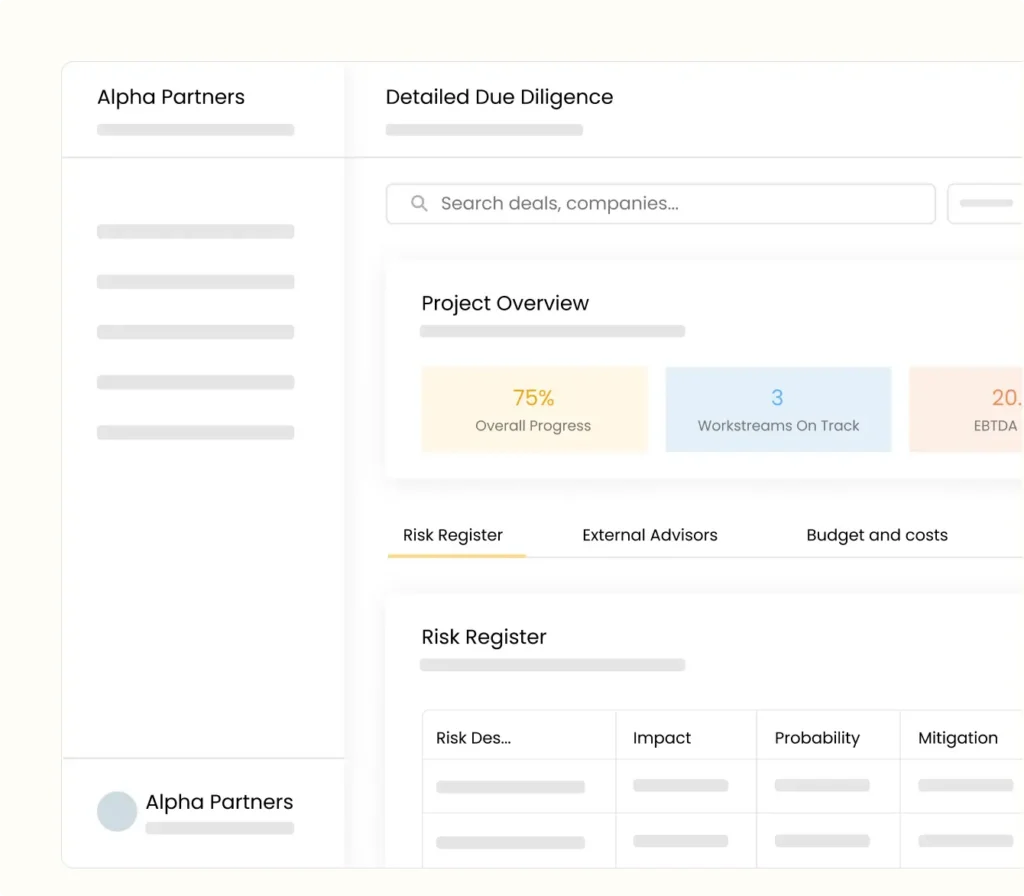Open the External Advisors tab
The height and width of the screenshot is (896, 1024).
(650, 535)
